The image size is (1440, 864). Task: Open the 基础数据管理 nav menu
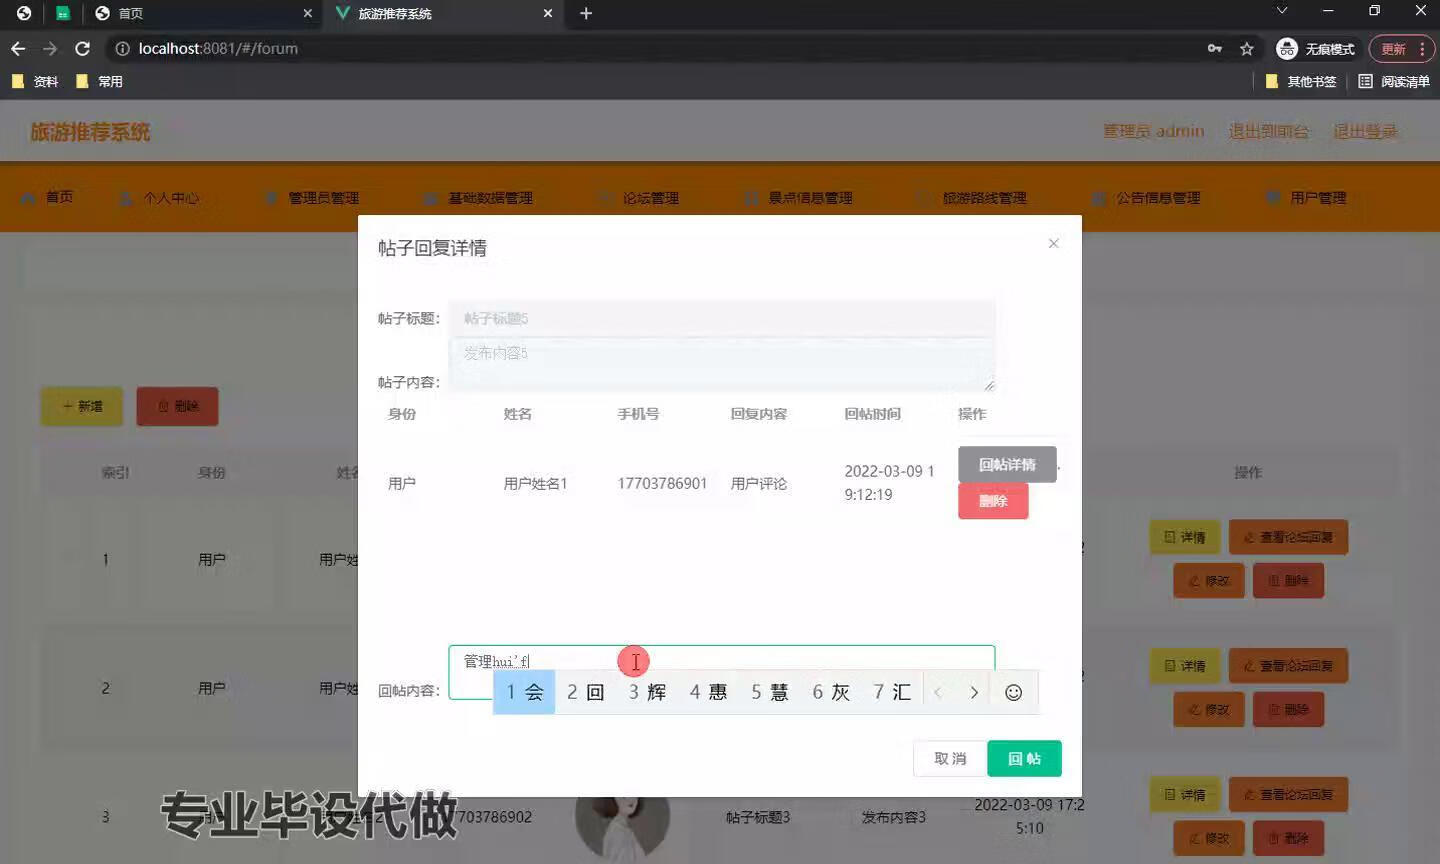(478, 197)
